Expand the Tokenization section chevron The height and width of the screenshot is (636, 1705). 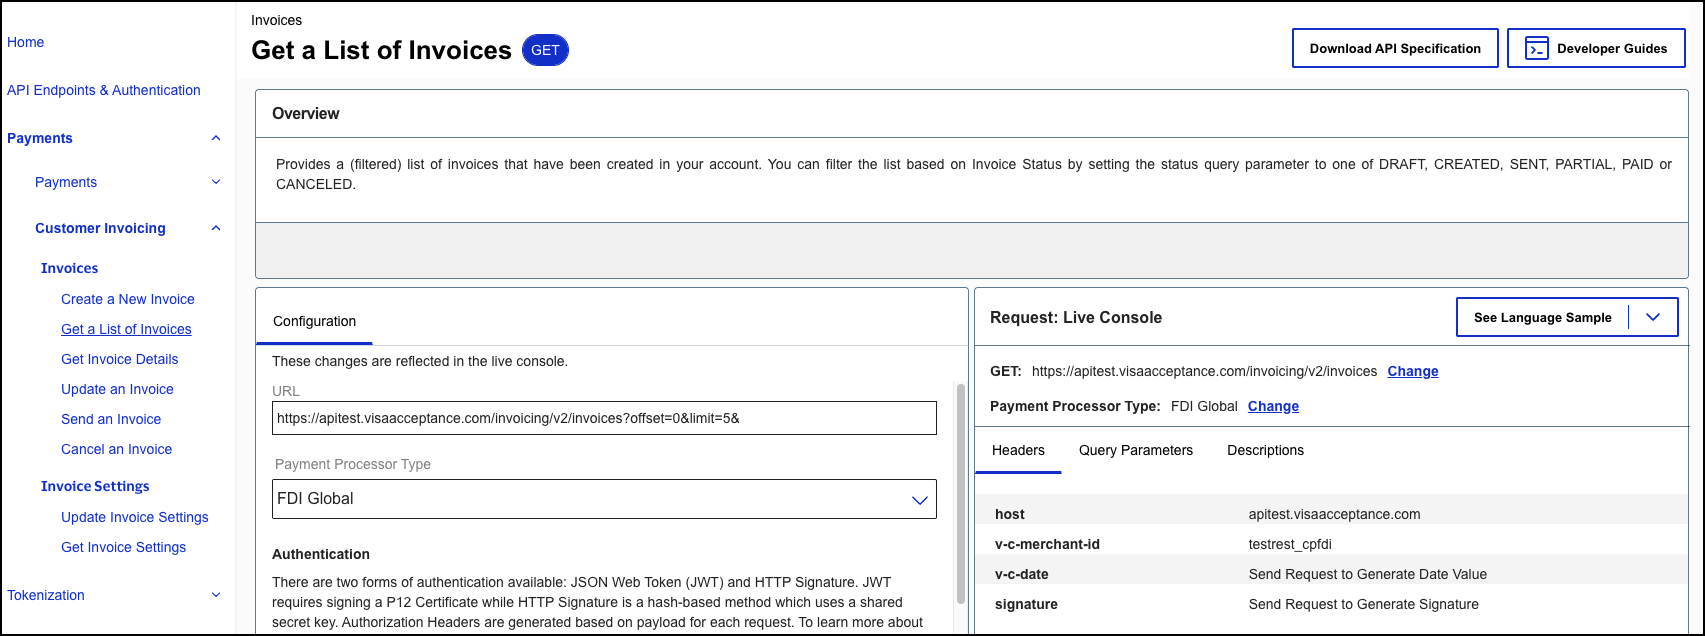(x=216, y=595)
